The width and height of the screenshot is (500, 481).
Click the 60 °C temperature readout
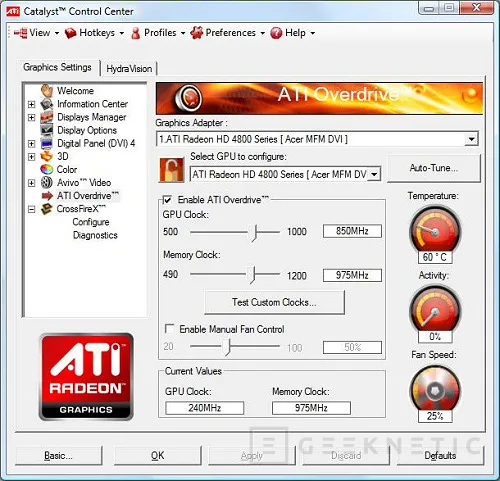tap(435, 257)
